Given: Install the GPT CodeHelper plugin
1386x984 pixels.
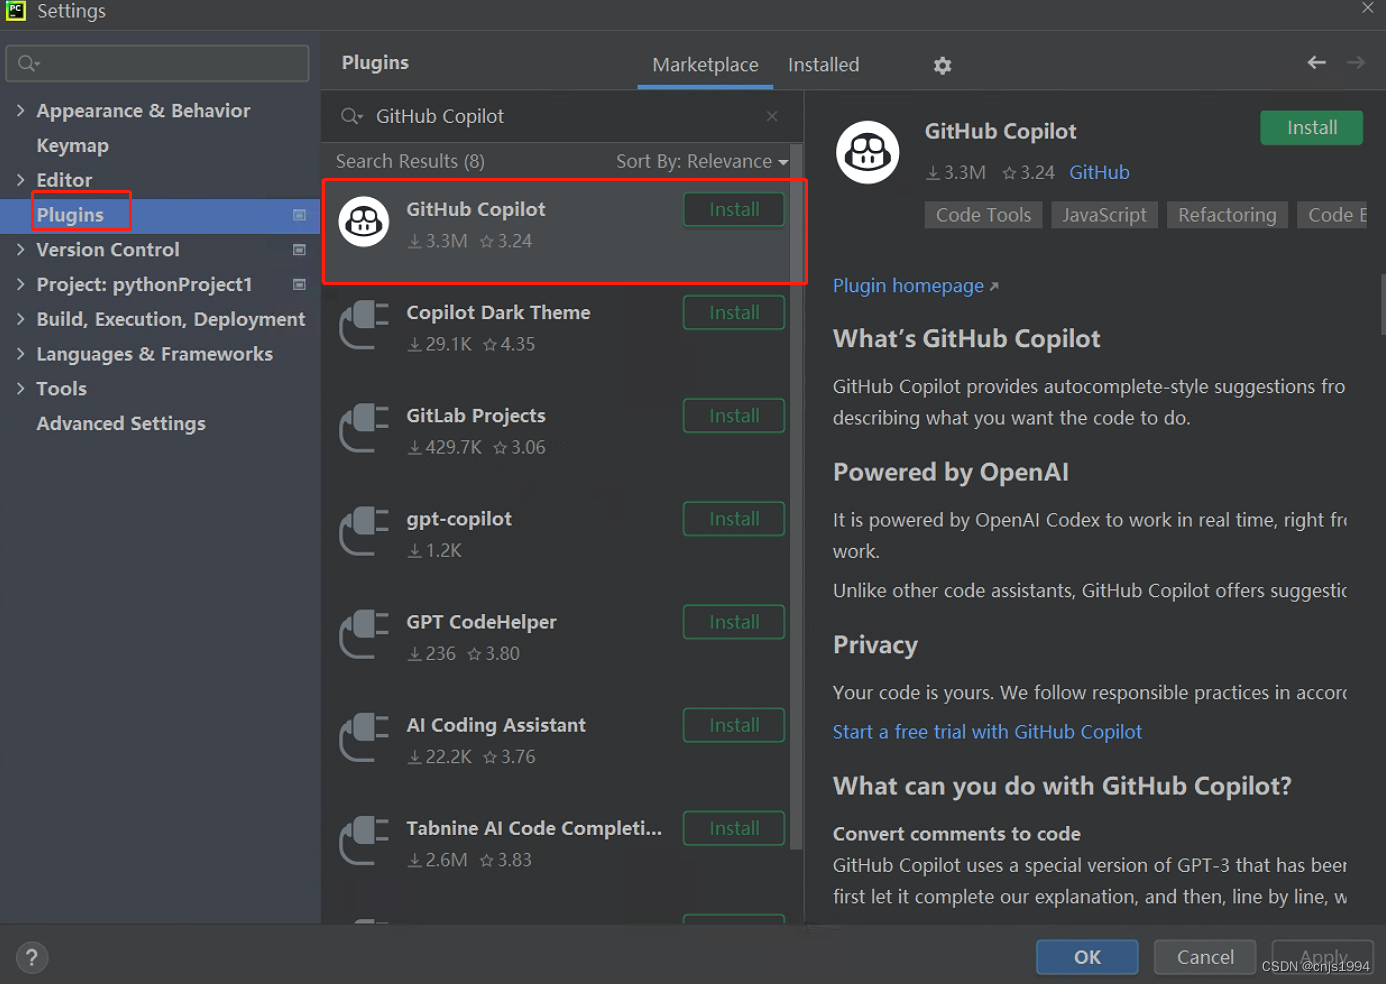Looking at the screenshot, I should pos(734,622).
